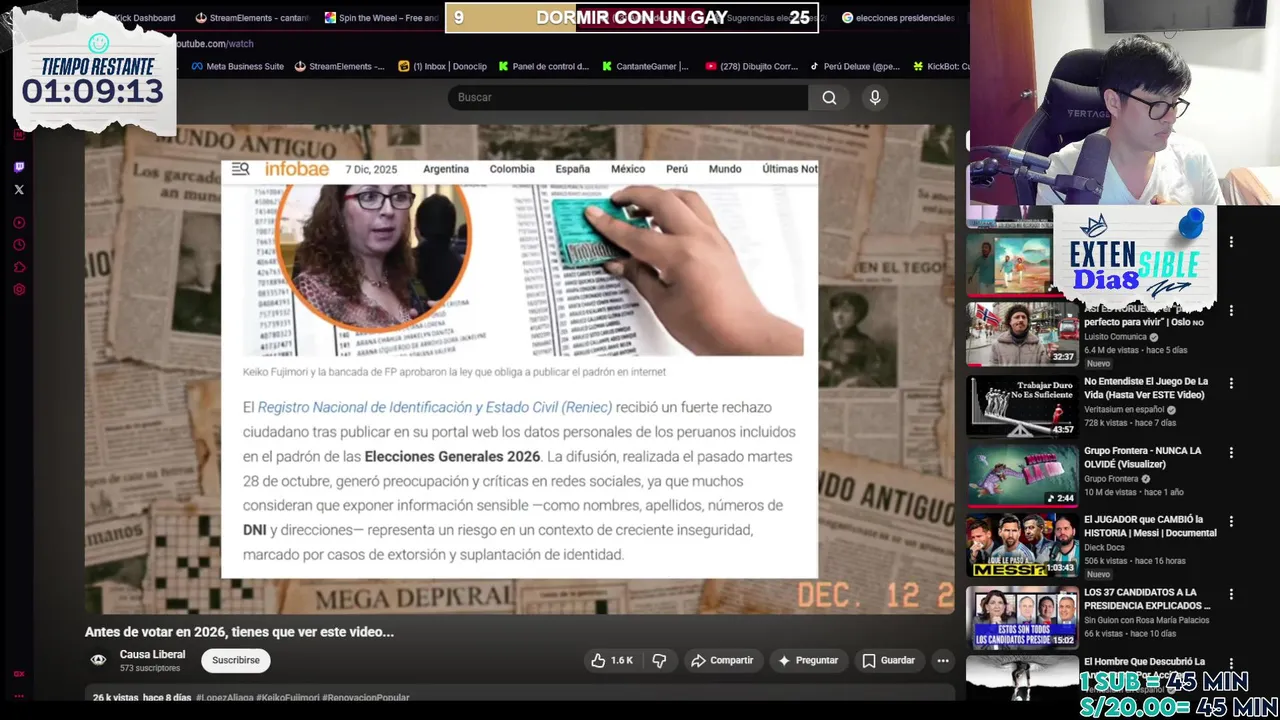Open options menu for Oslo video
Viewport: 1280px width, 720px height.
tap(1231, 311)
